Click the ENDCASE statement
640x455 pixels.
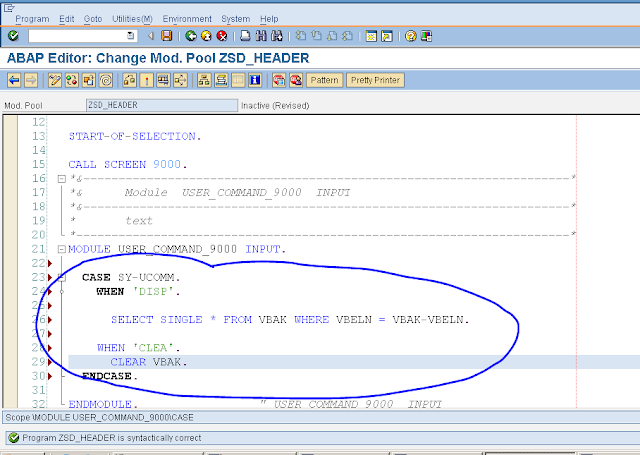[x=110, y=376]
